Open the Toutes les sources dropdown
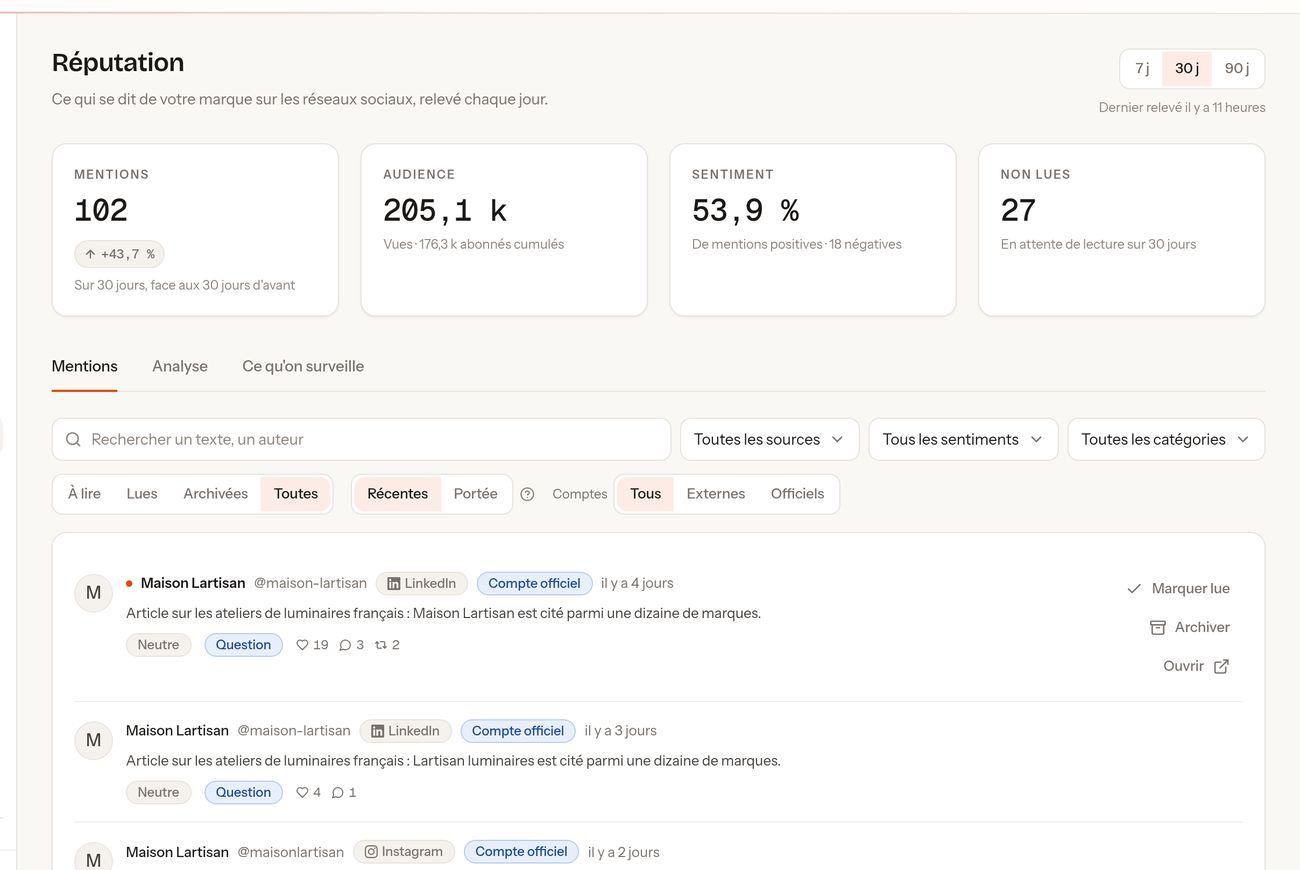Image resolution: width=1300 pixels, height=870 pixels. coord(770,440)
